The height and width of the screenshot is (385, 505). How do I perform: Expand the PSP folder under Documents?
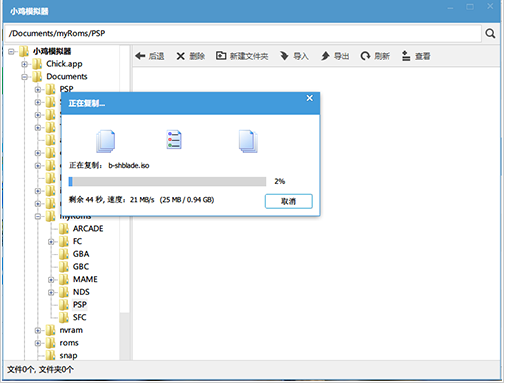coord(38,90)
